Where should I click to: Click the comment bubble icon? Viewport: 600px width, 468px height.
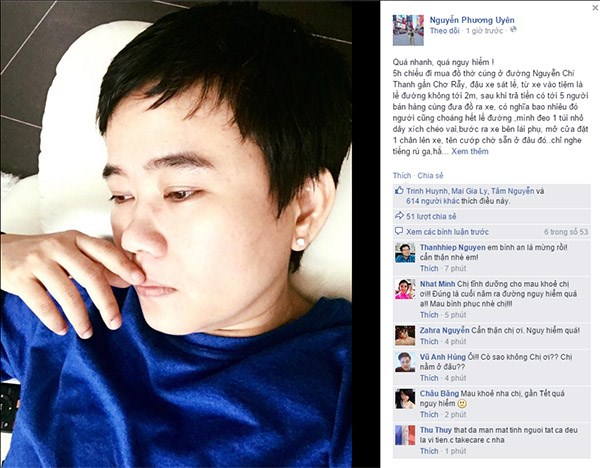(399, 231)
